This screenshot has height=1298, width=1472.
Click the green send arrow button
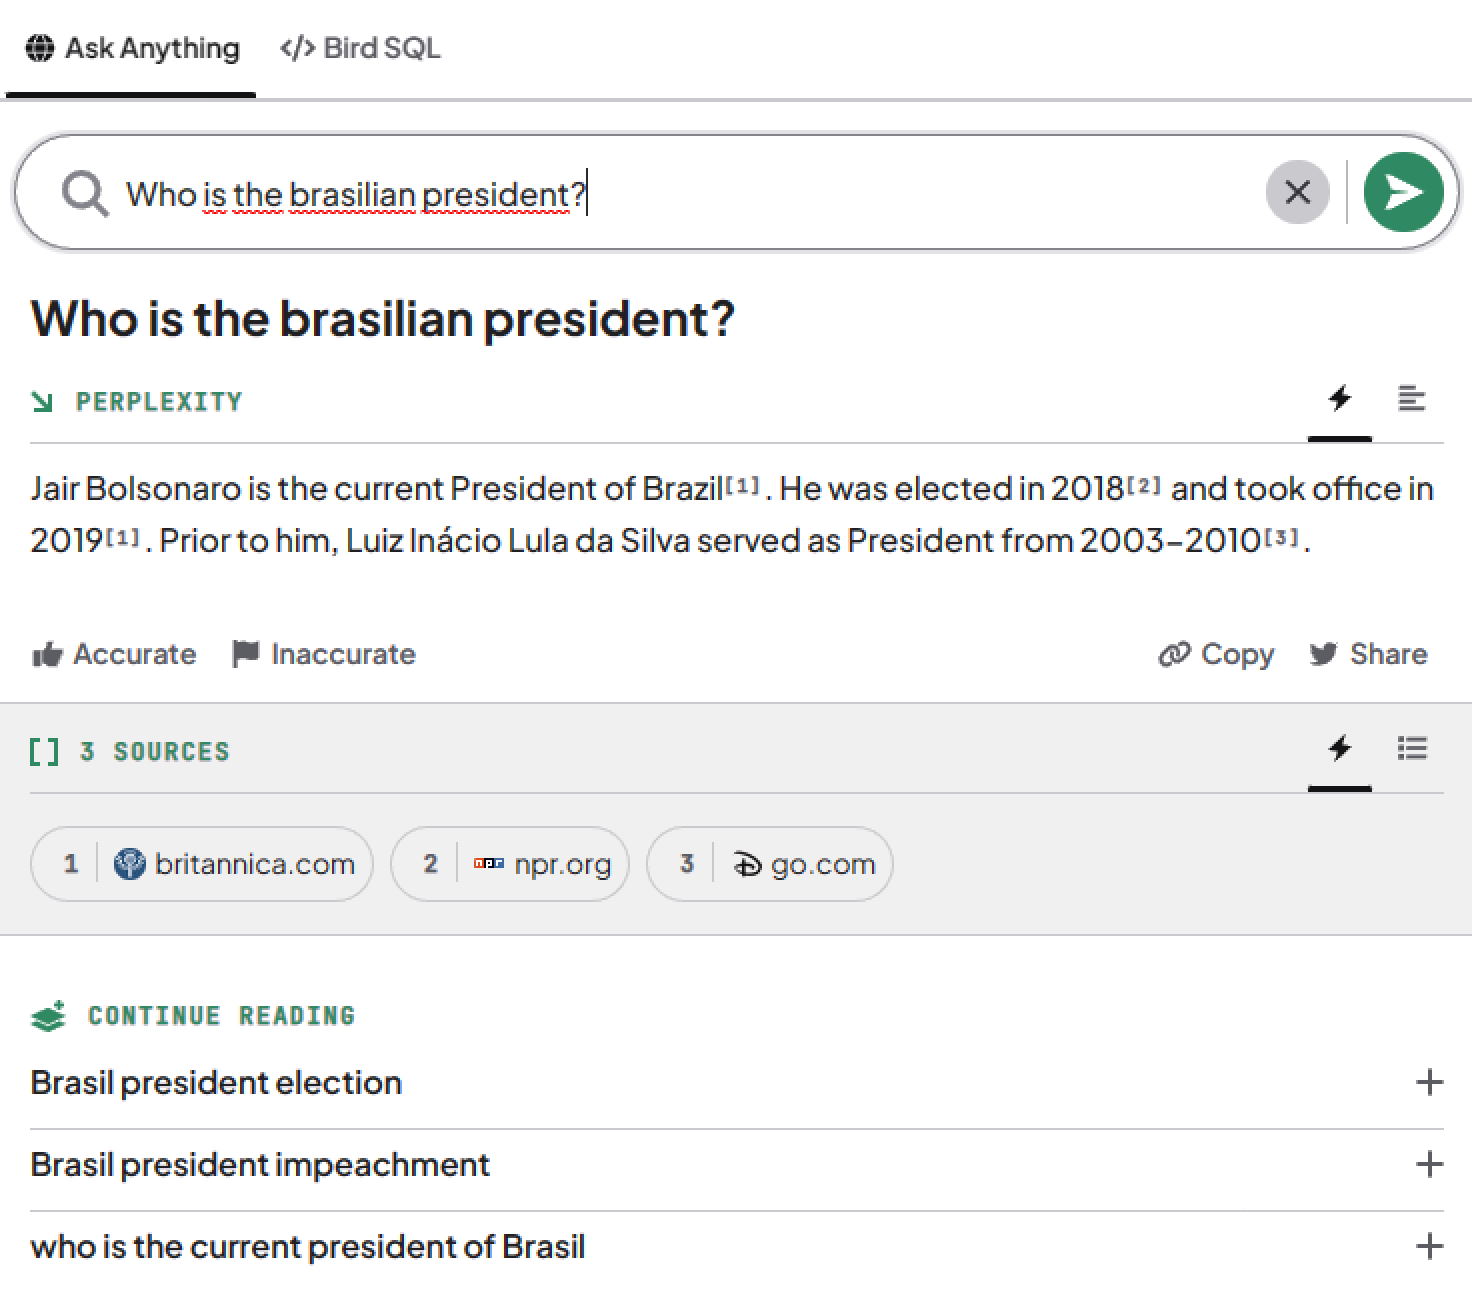(1403, 192)
